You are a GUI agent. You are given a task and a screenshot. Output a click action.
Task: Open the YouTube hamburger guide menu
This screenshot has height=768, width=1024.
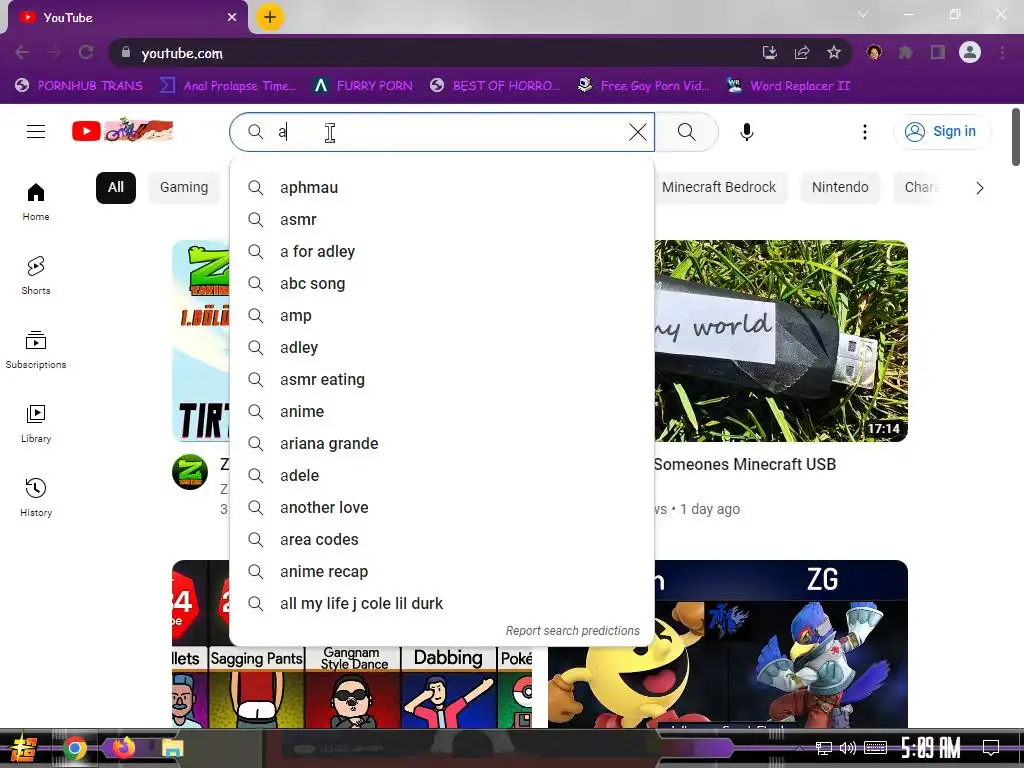[36, 132]
